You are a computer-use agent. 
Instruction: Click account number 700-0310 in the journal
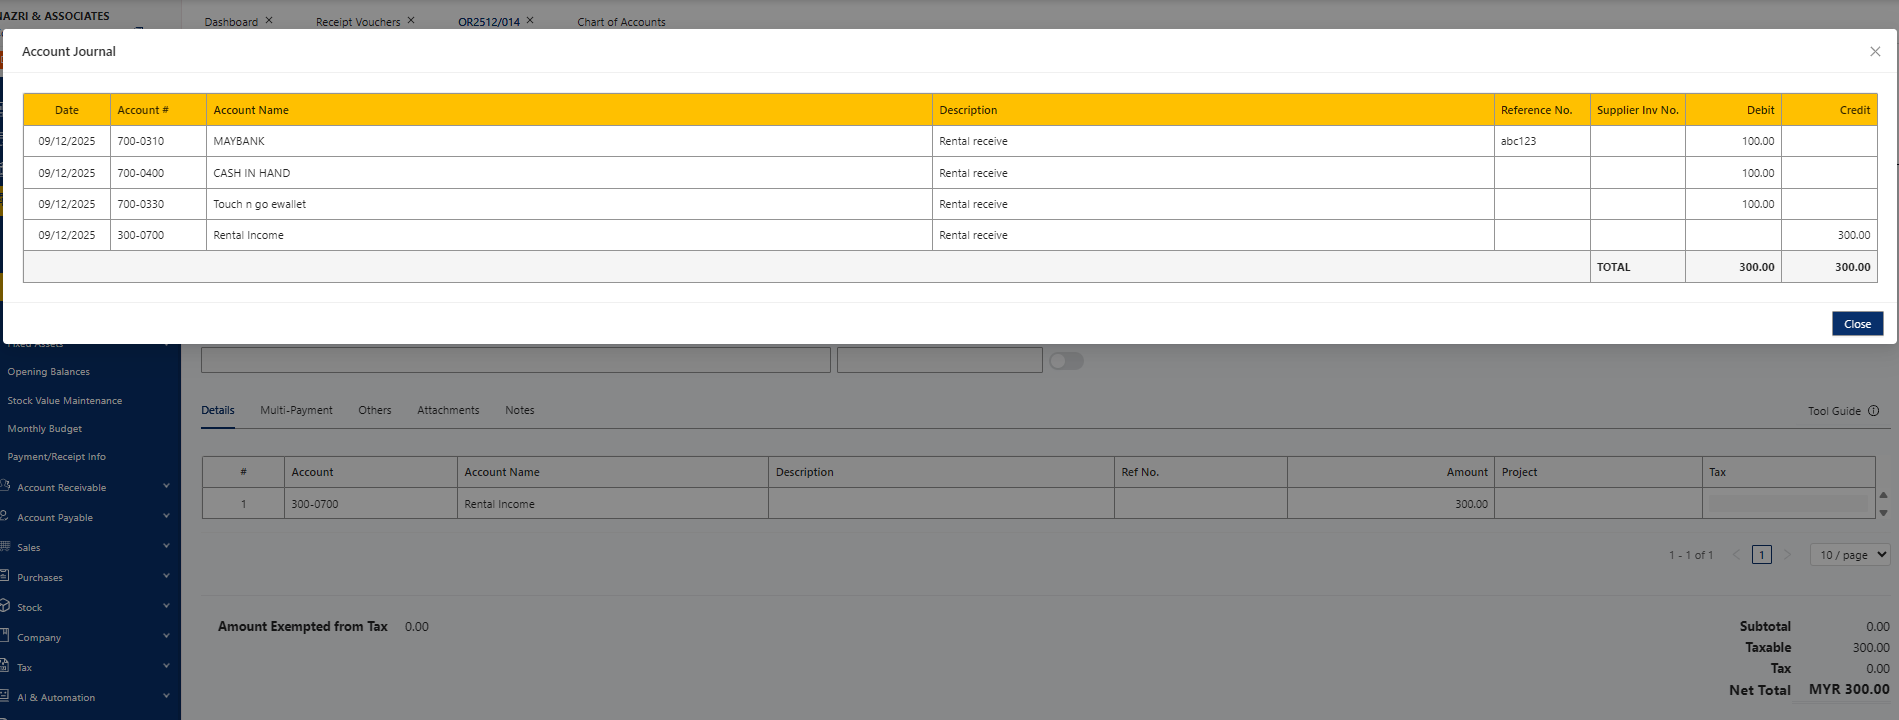[141, 142]
